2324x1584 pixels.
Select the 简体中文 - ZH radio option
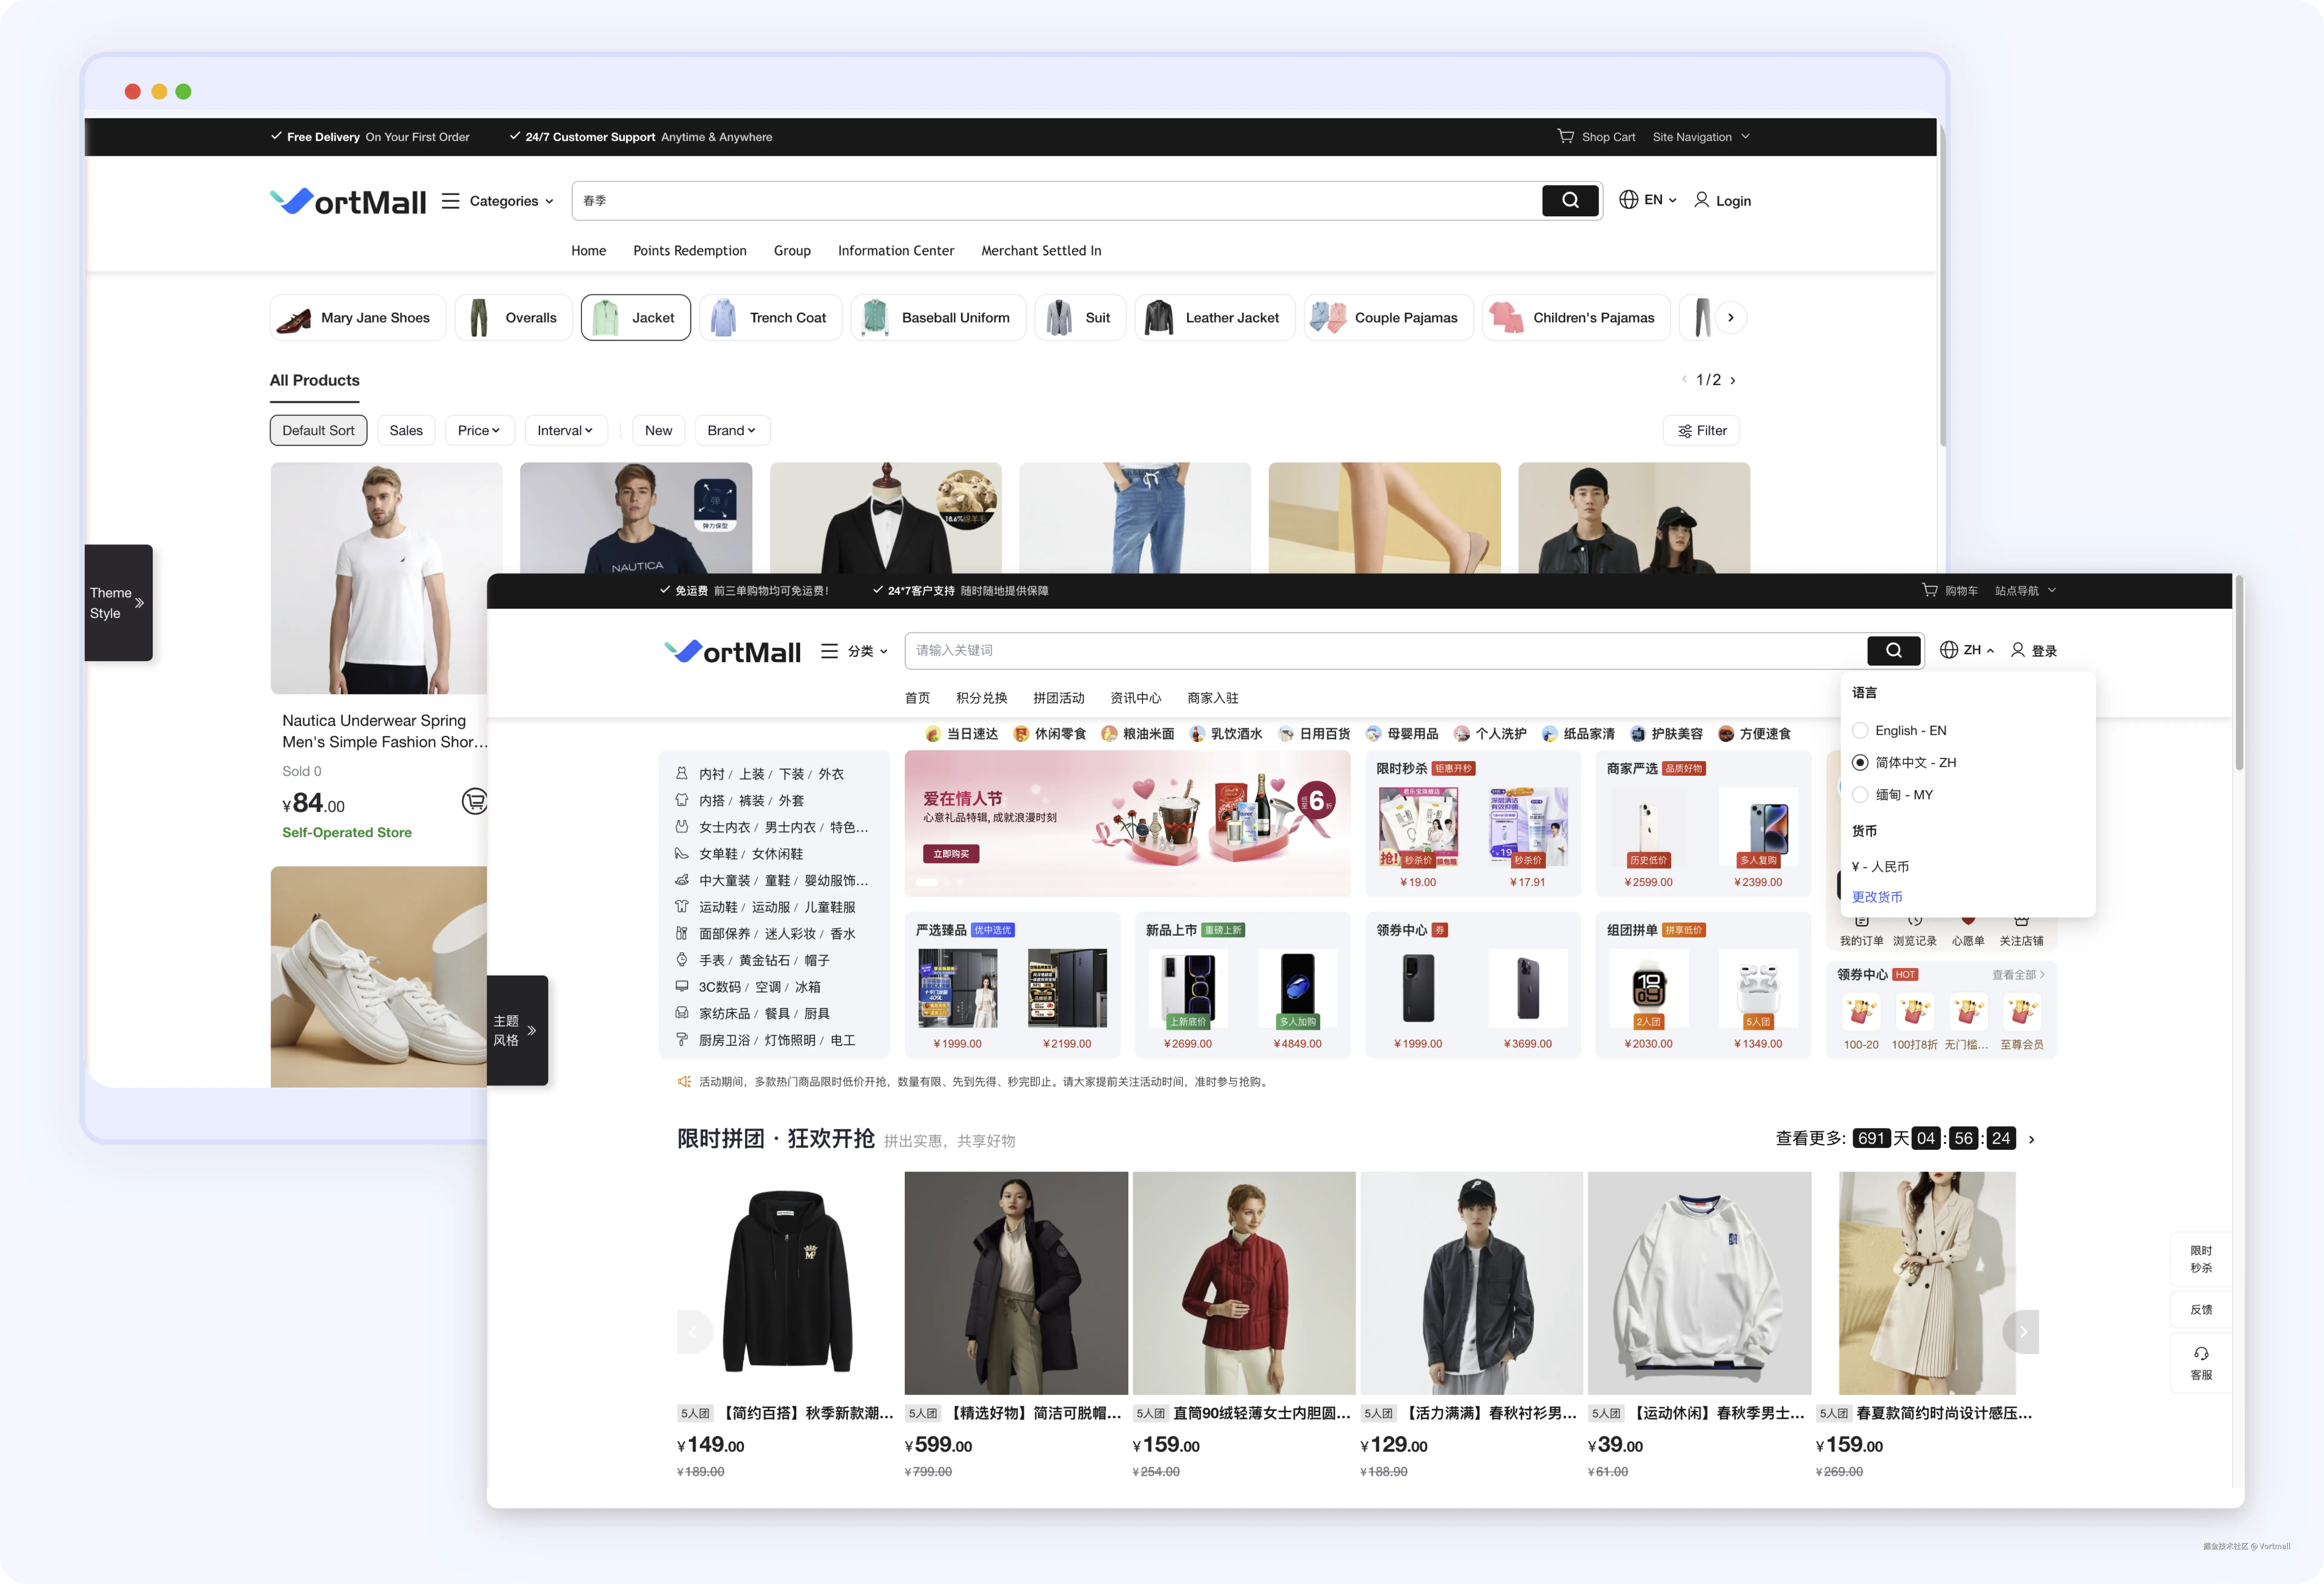coord(1860,763)
